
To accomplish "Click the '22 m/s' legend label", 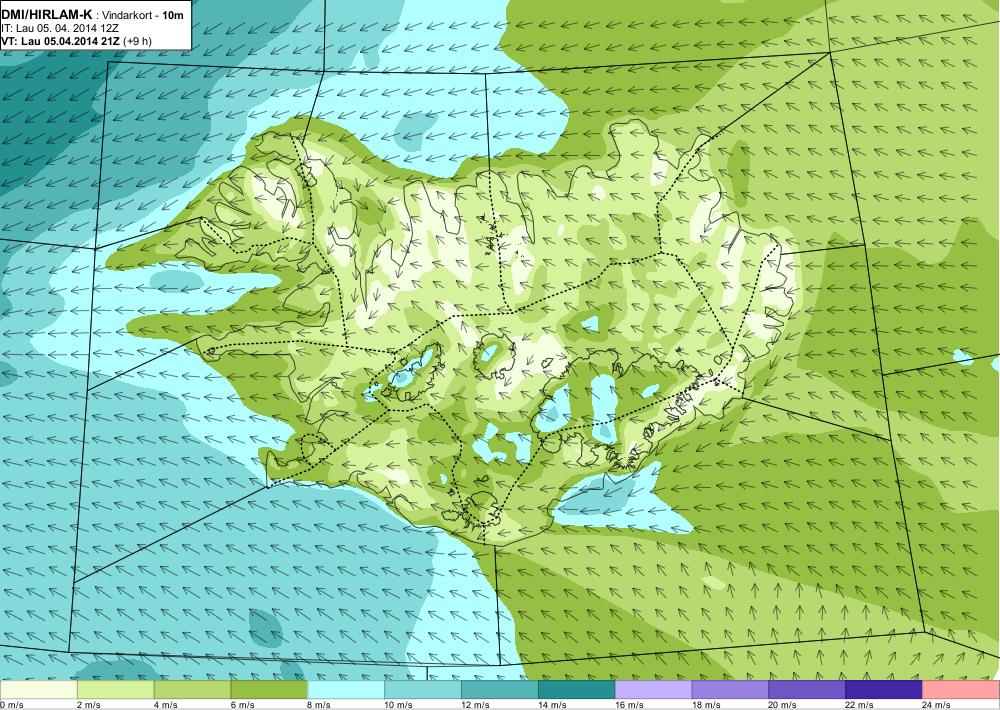I will pos(860,705).
